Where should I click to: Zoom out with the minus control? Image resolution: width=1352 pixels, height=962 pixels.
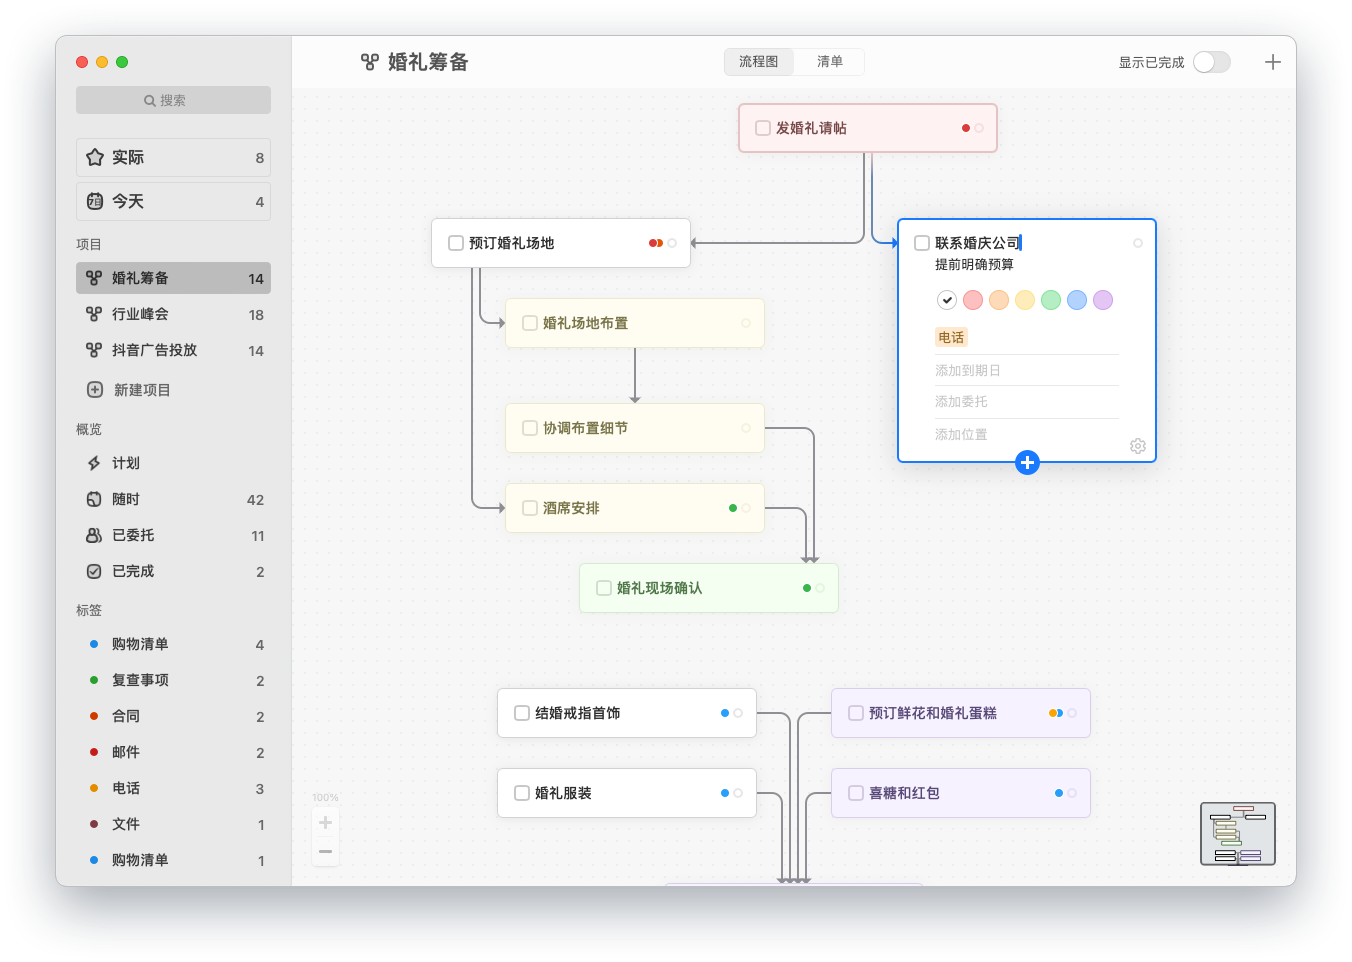[x=325, y=852]
